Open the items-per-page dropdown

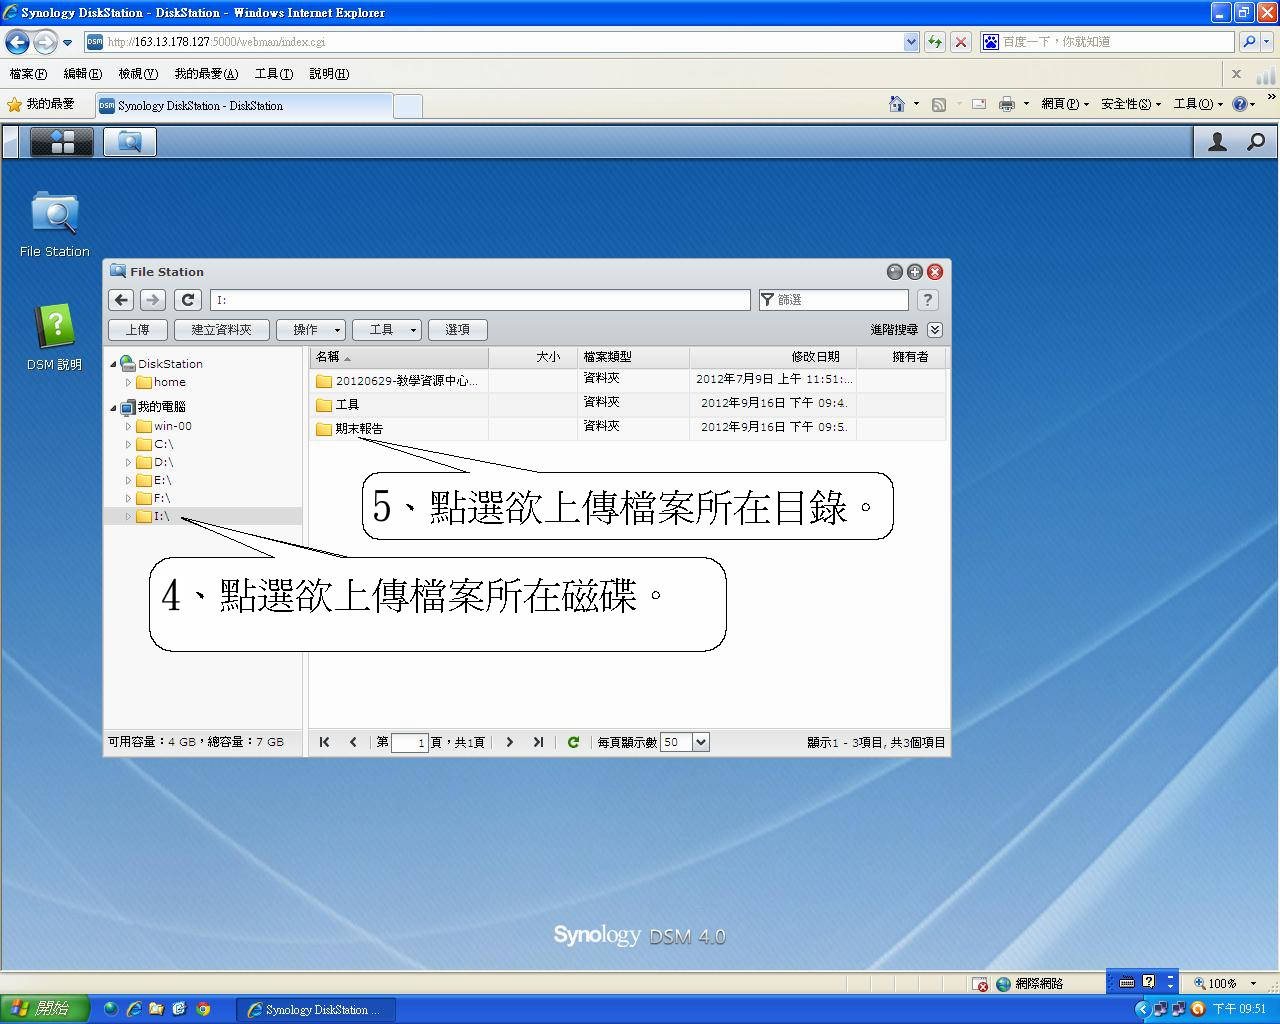click(x=701, y=742)
